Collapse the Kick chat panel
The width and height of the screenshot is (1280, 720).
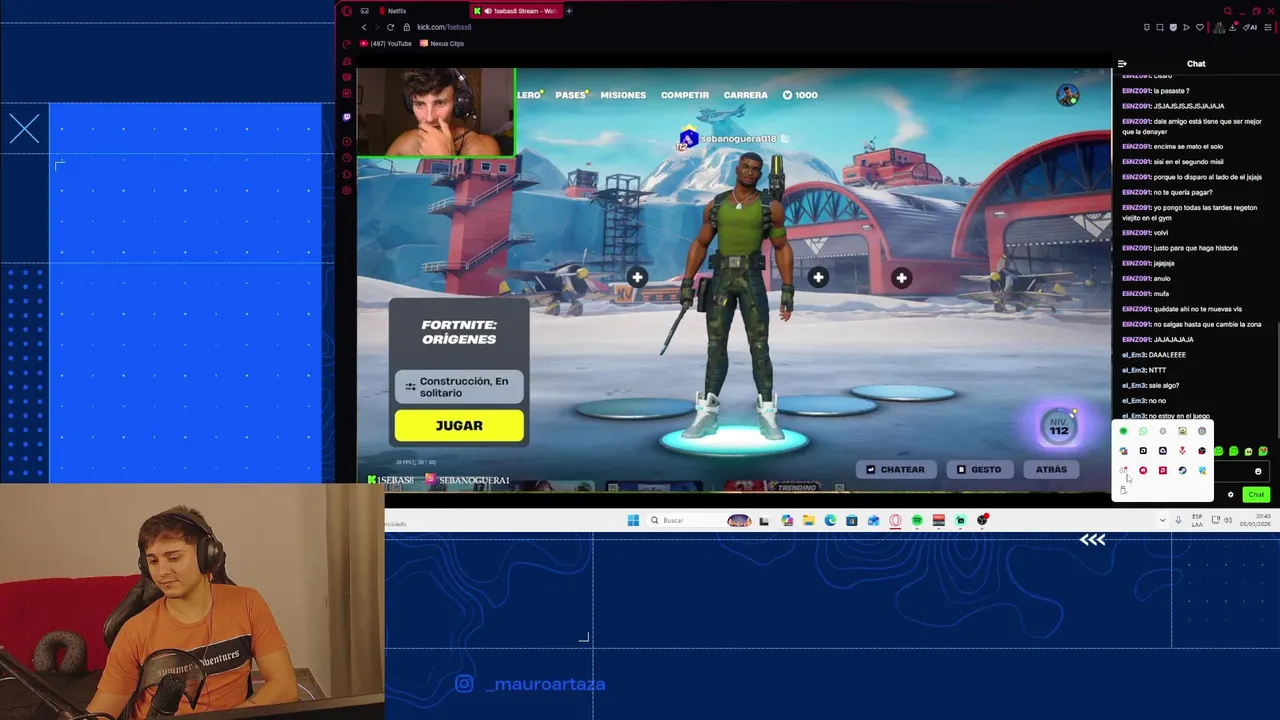click(1122, 64)
